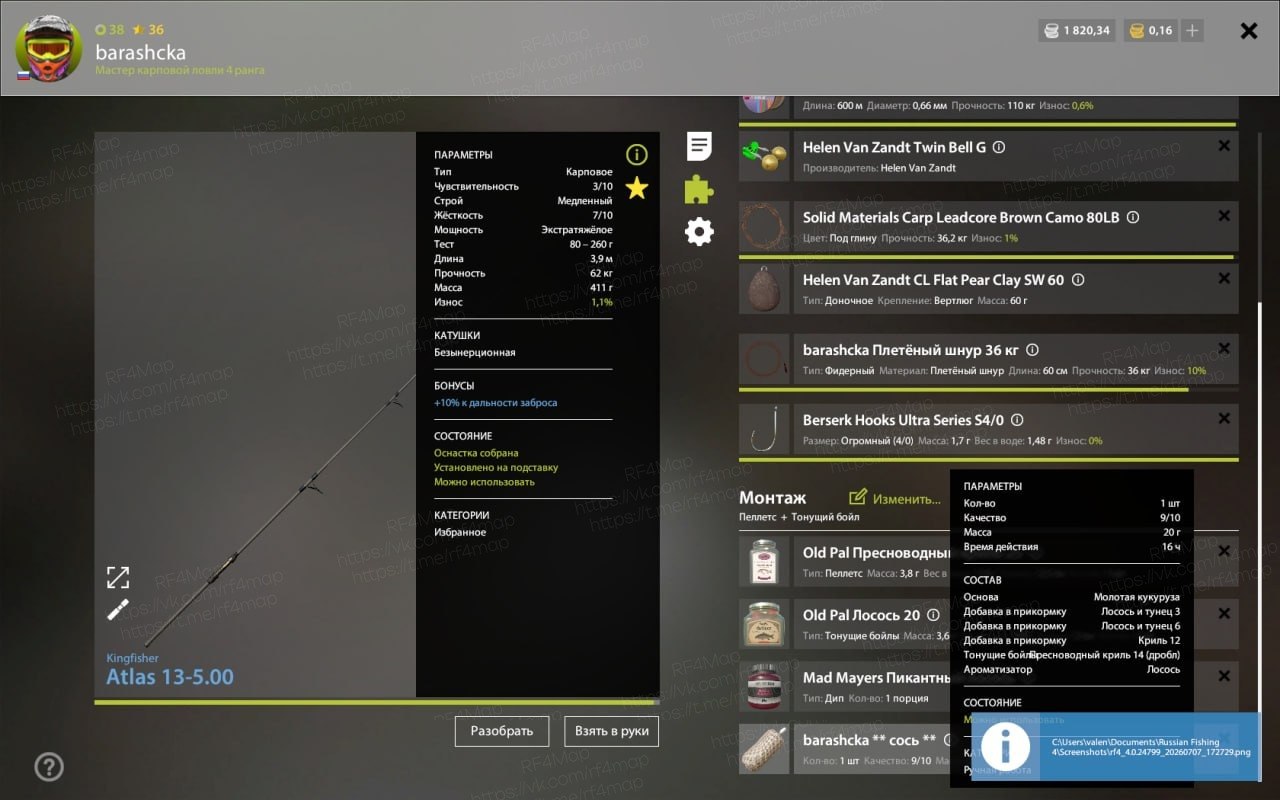1280x800 pixels.
Task: Remove barashcka Плетёный шнур 36 кг leader
Action: pos(1224,349)
